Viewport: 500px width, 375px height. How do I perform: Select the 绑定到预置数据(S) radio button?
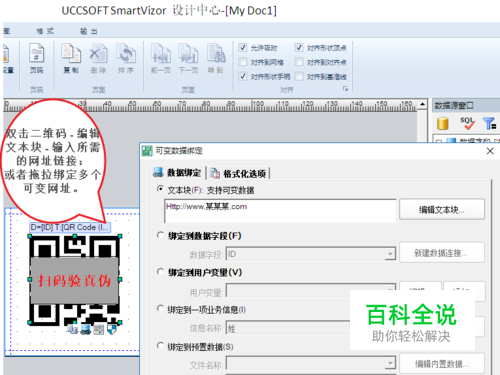[160, 346]
